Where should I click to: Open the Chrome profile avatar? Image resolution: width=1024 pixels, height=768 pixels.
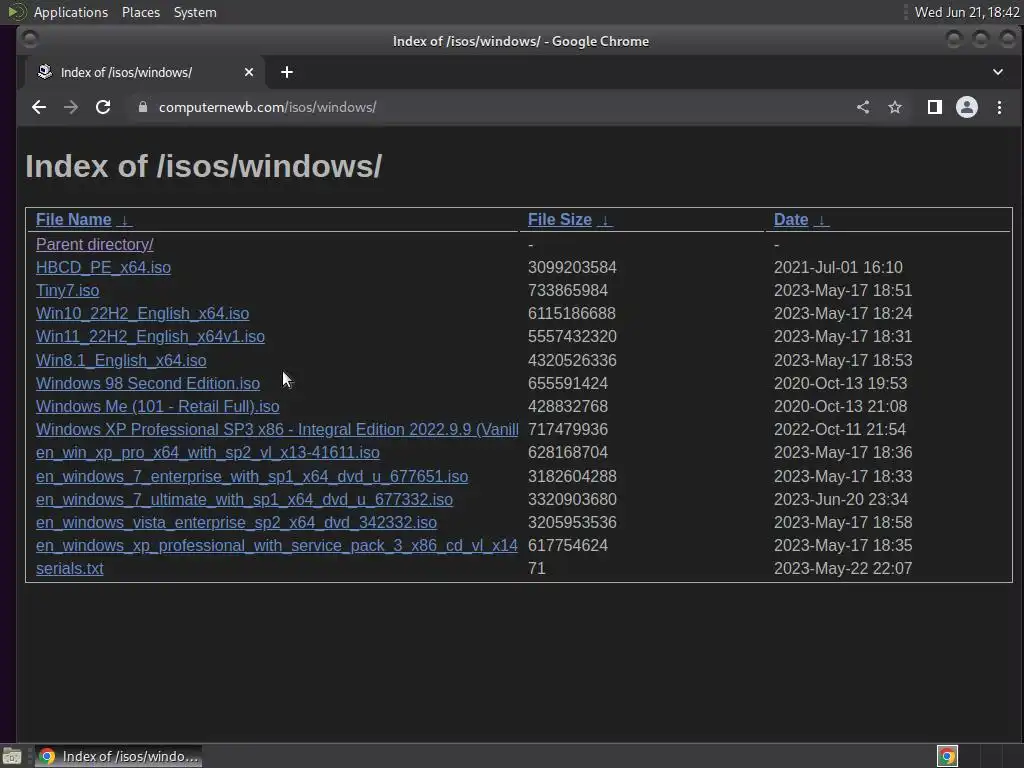(967, 107)
